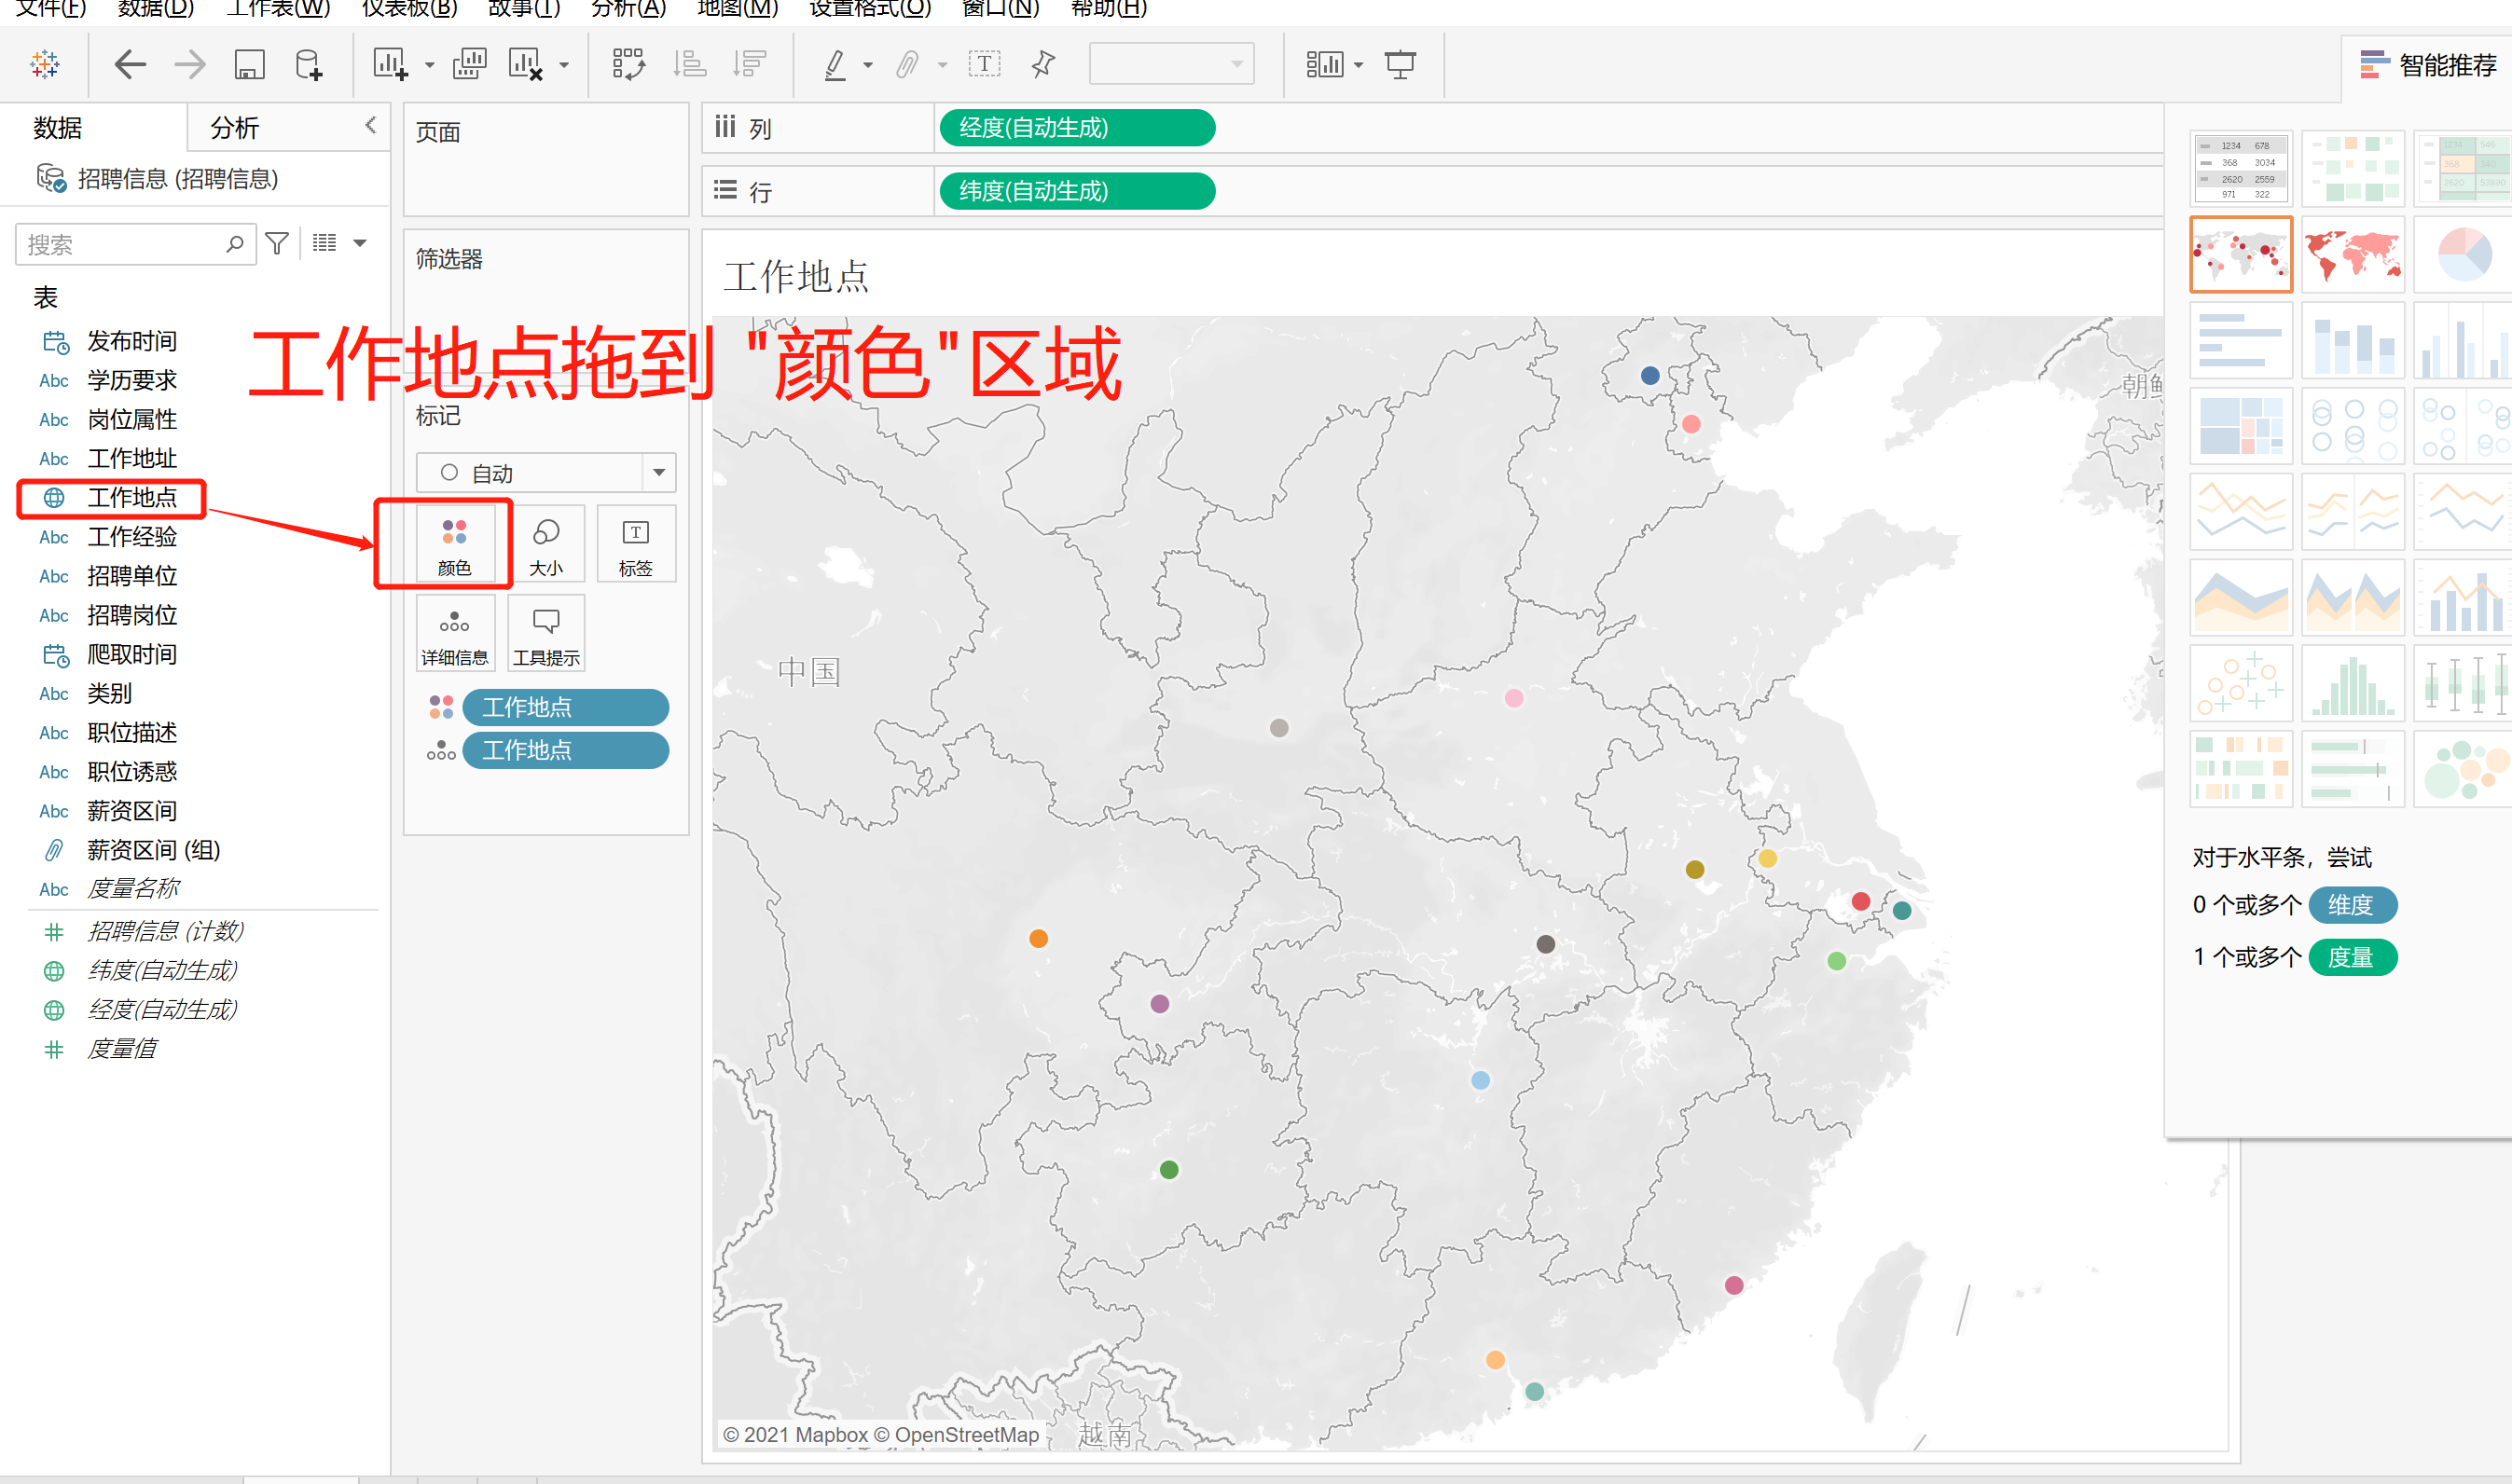The image size is (2512, 1484).
Task: Open the Size (大小) mark card
Action: point(546,545)
